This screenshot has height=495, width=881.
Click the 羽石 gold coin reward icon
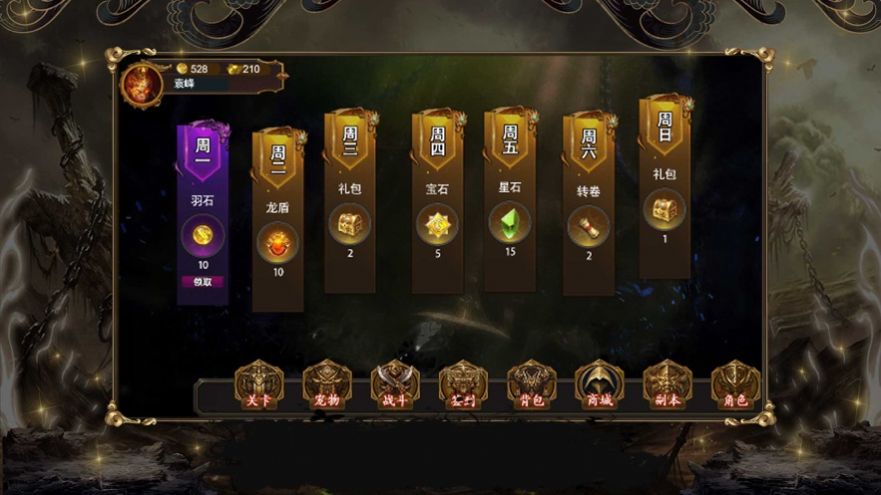pyautogui.click(x=203, y=235)
